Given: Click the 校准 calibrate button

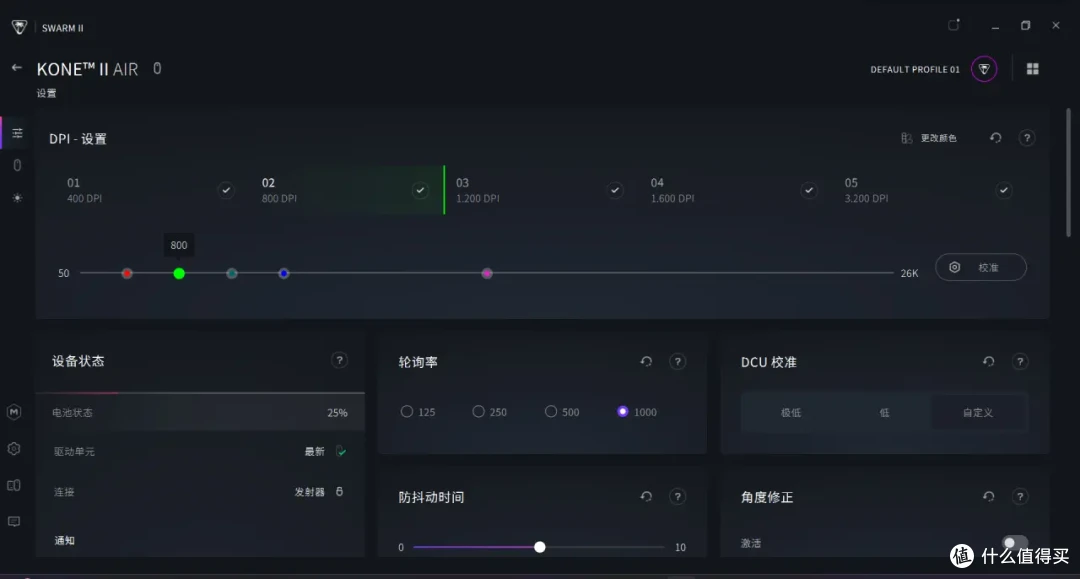Looking at the screenshot, I should pos(981,267).
